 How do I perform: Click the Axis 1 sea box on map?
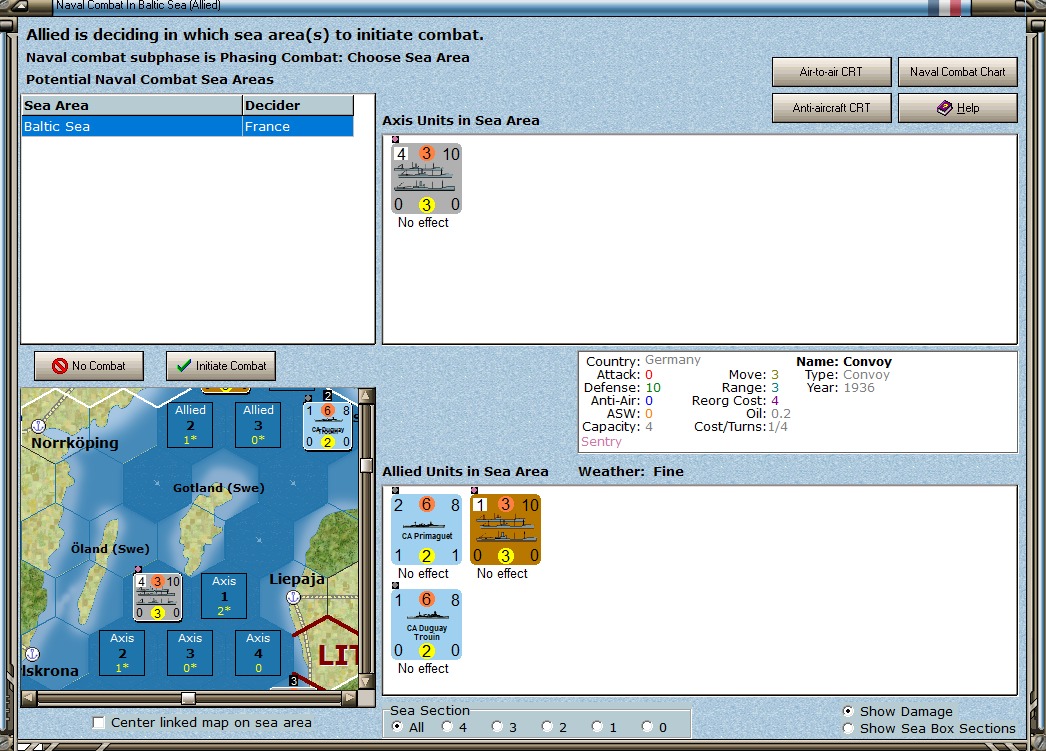pyautogui.click(x=224, y=596)
